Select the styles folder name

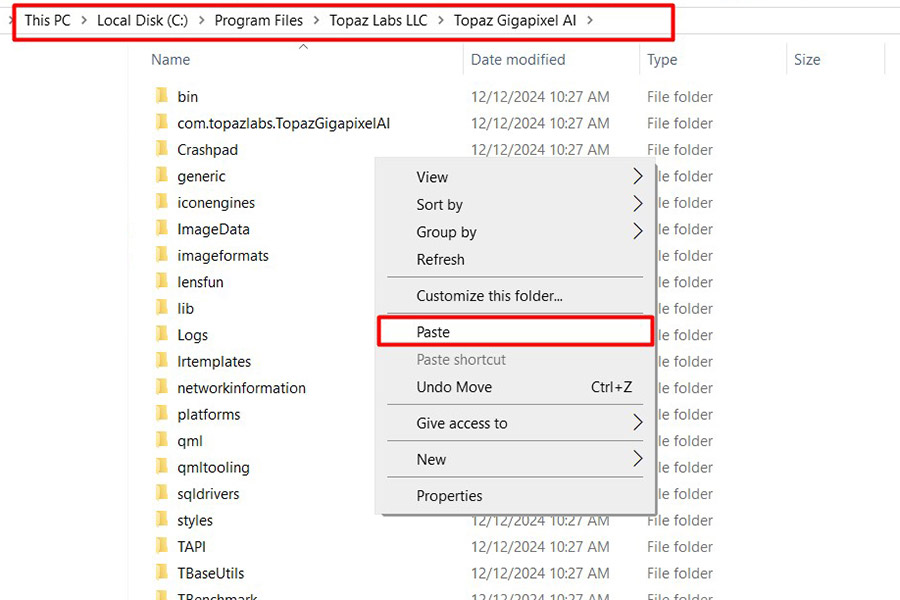pyautogui.click(x=195, y=520)
